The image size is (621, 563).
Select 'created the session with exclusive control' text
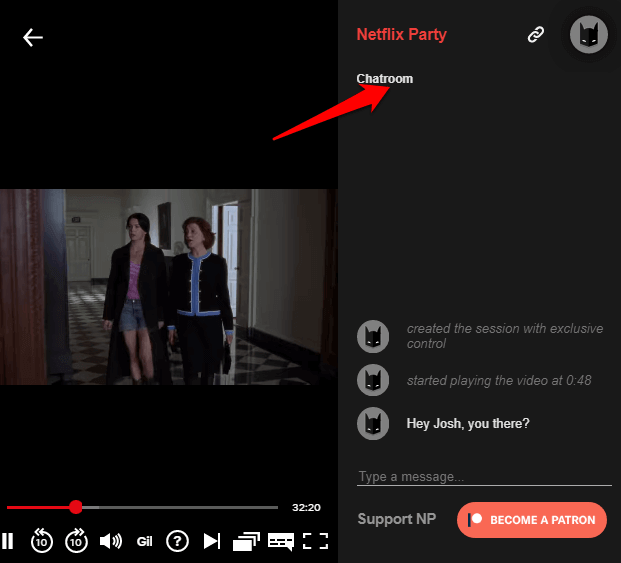click(505, 336)
